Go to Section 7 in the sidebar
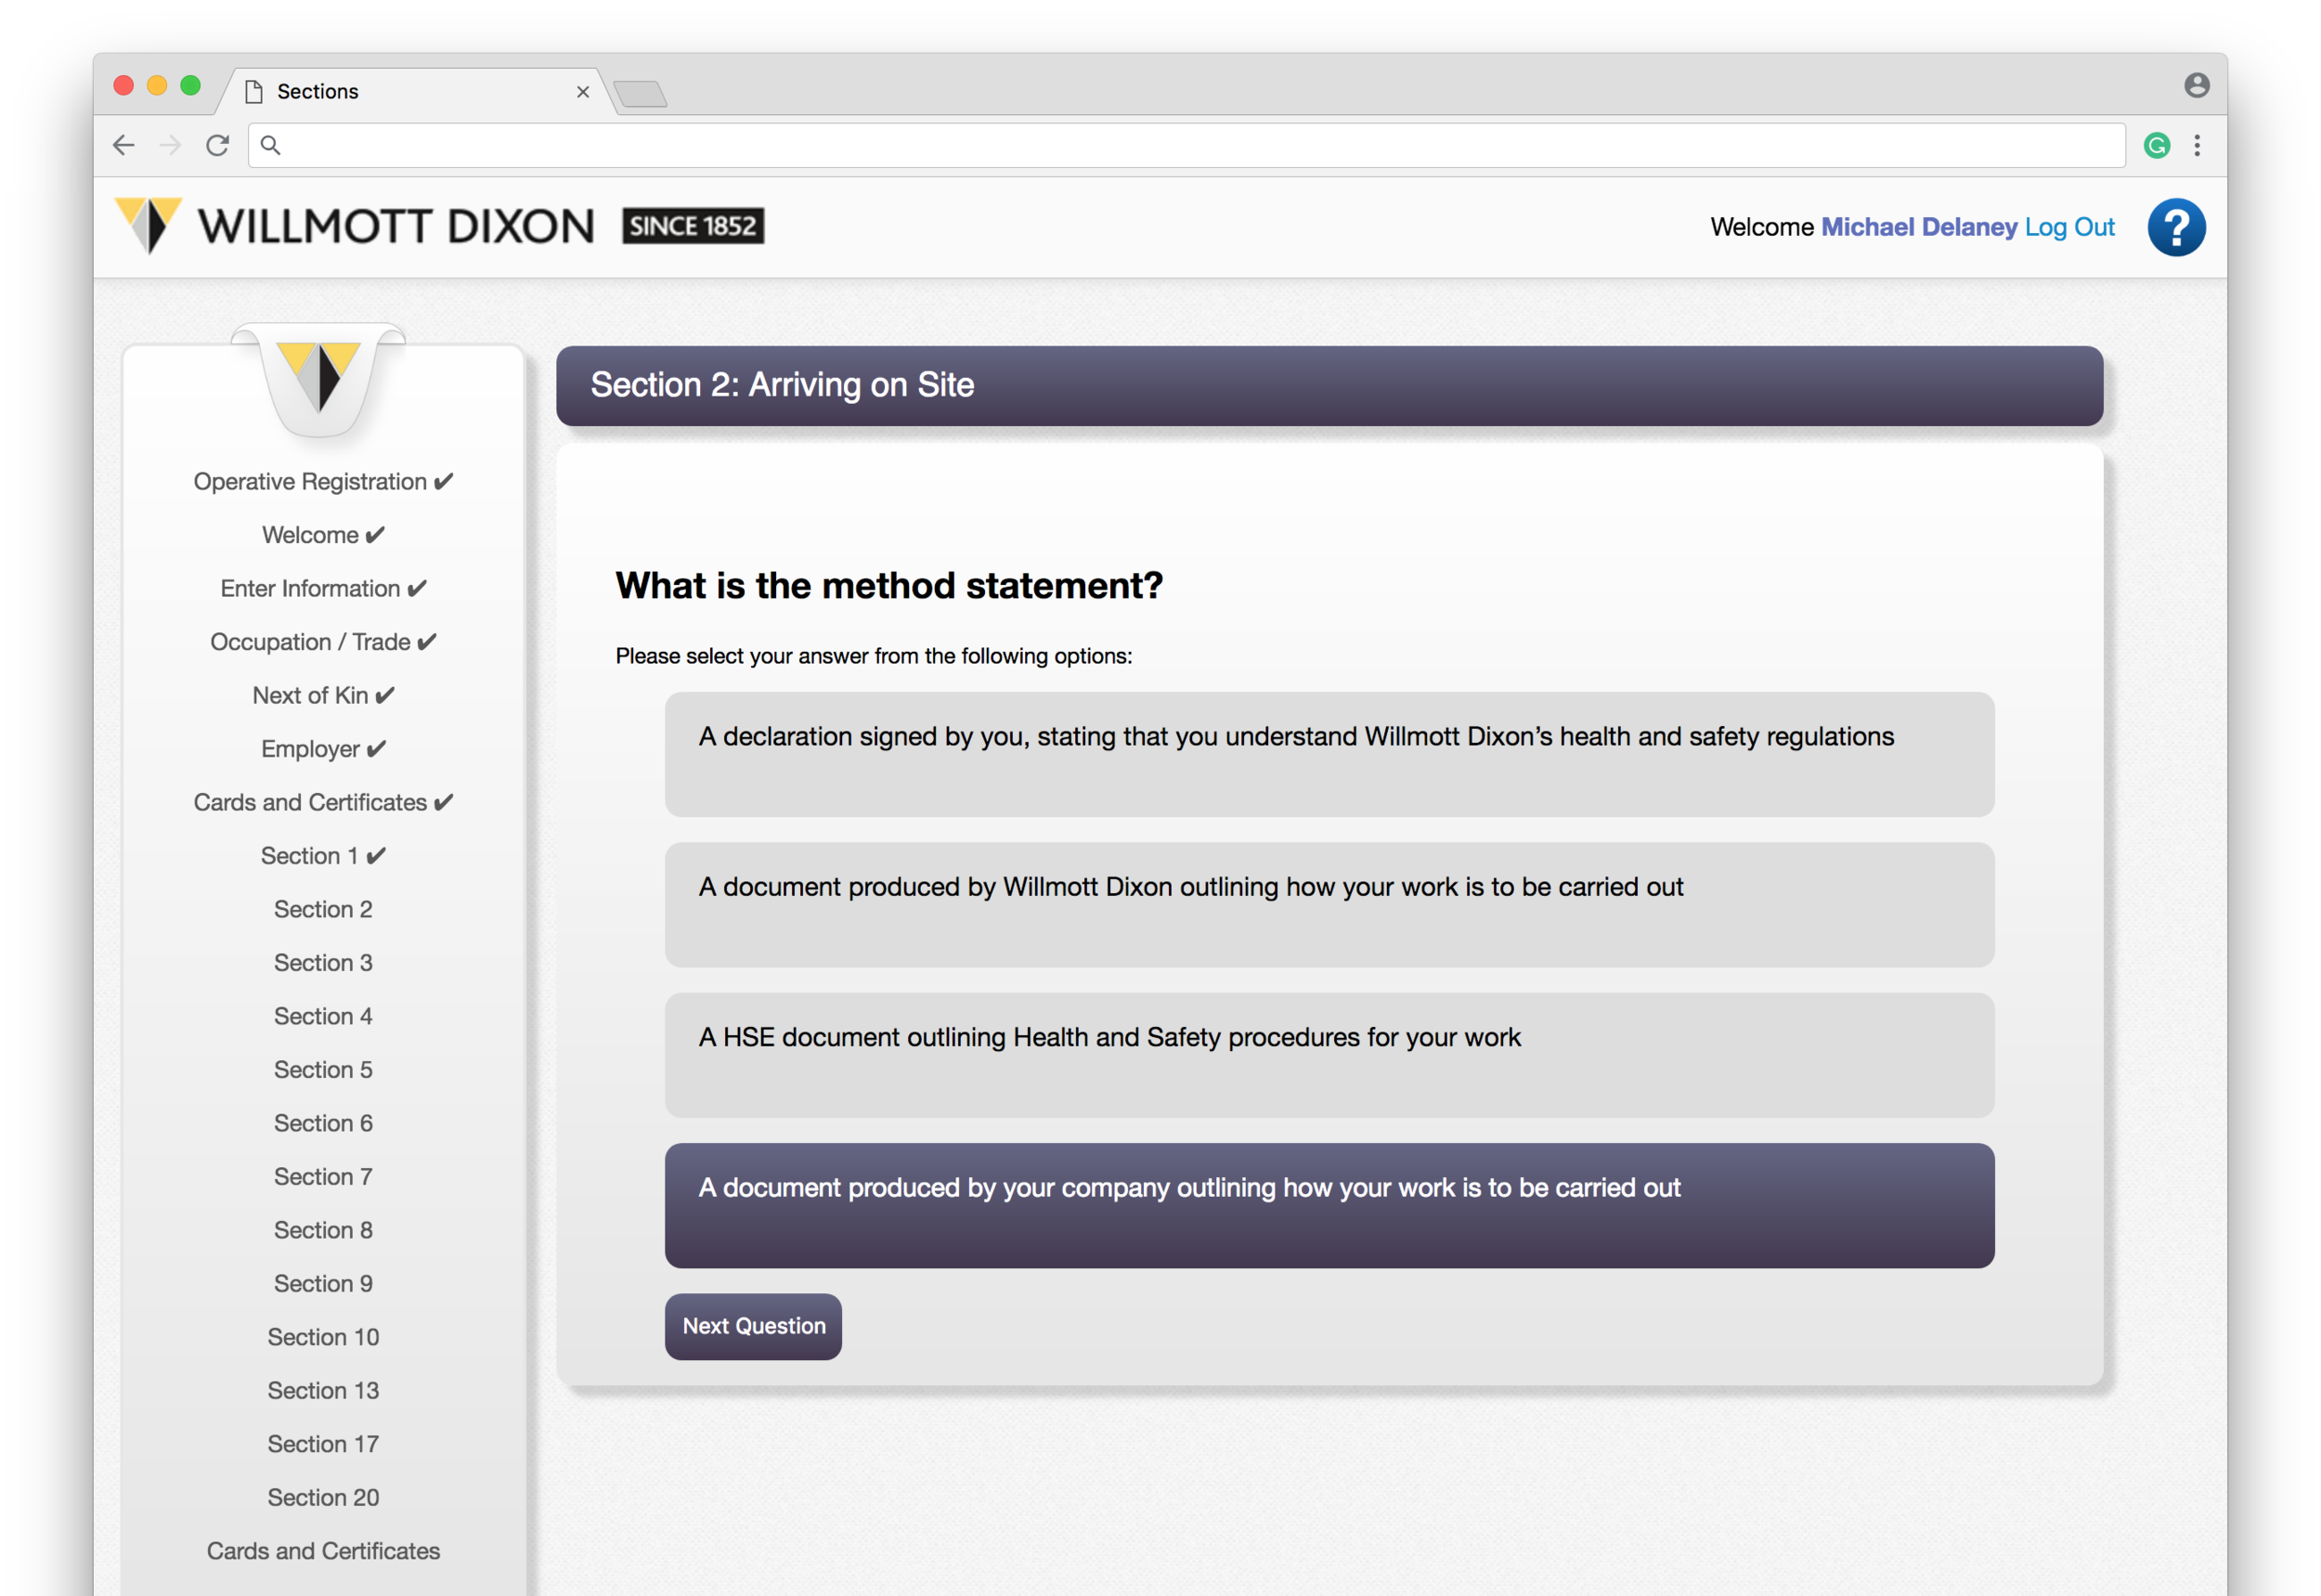 [323, 1177]
